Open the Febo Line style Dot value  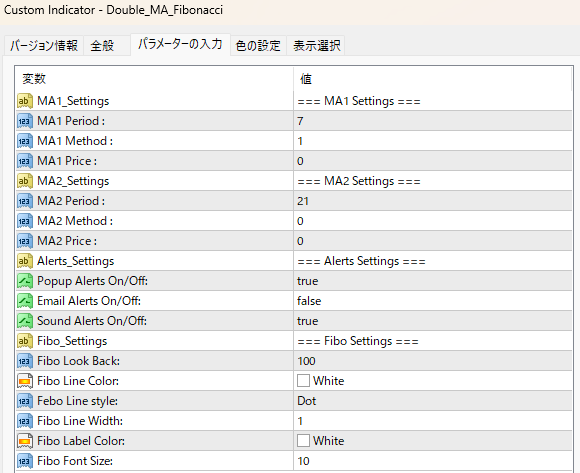click(x=432, y=401)
